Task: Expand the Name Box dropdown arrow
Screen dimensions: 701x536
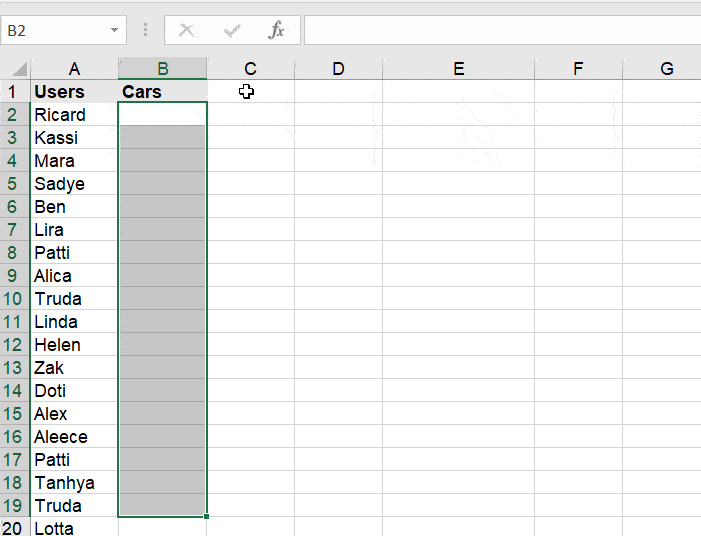Action: click(114, 30)
